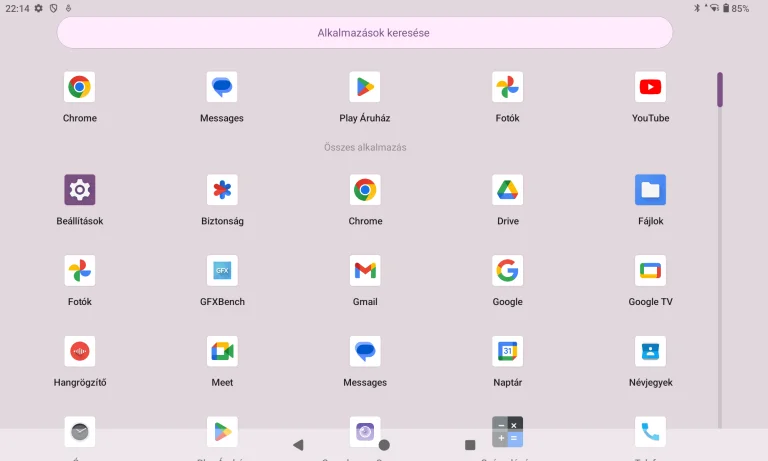Tap the settings gear in status bar
The width and height of the screenshot is (768, 461).
38,8
